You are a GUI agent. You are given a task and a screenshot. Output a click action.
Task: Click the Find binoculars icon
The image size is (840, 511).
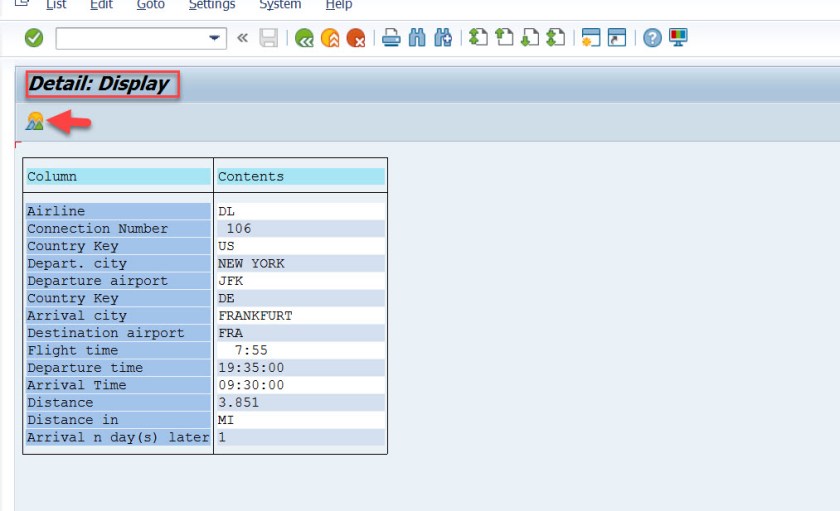tap(418, 38)
